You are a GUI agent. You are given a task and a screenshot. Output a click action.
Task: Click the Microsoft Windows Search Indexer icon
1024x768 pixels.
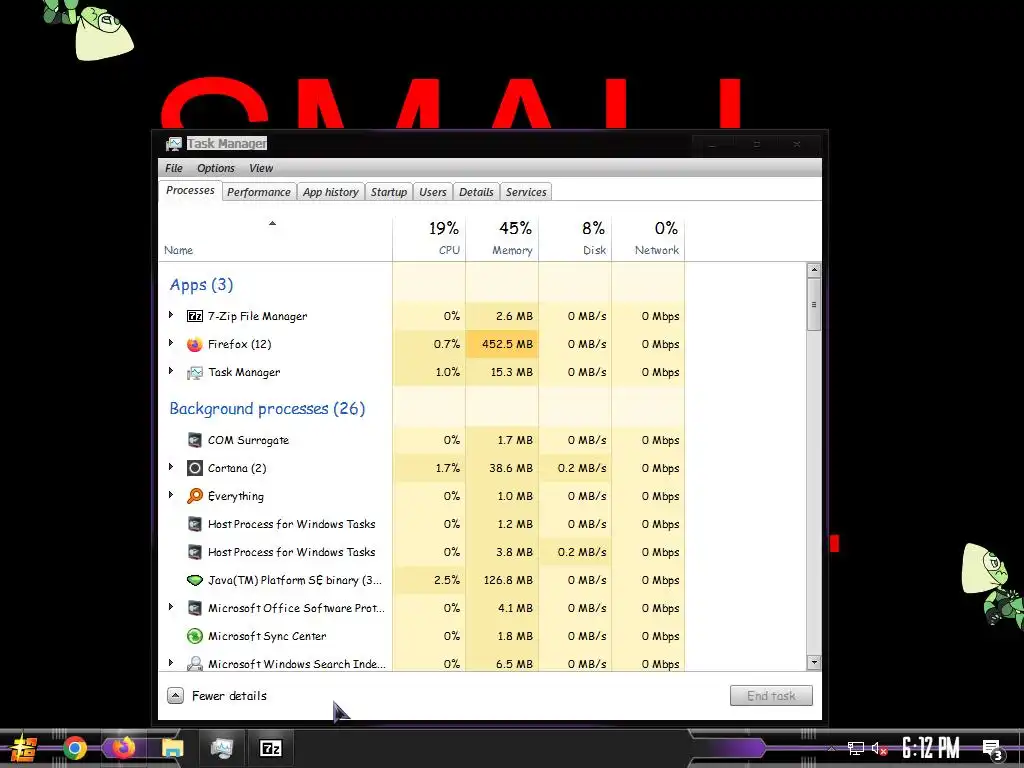coord(195,664)
